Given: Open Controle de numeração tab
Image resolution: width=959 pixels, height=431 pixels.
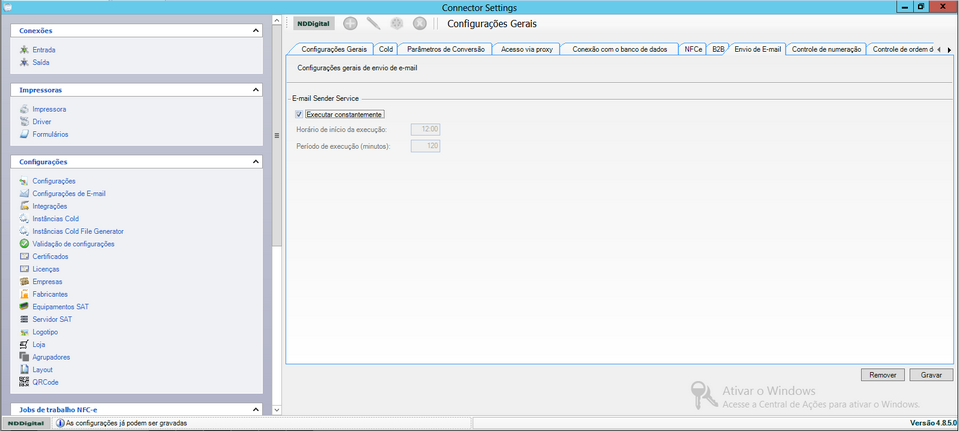Looking at the screenshot, I should (826, 50).
